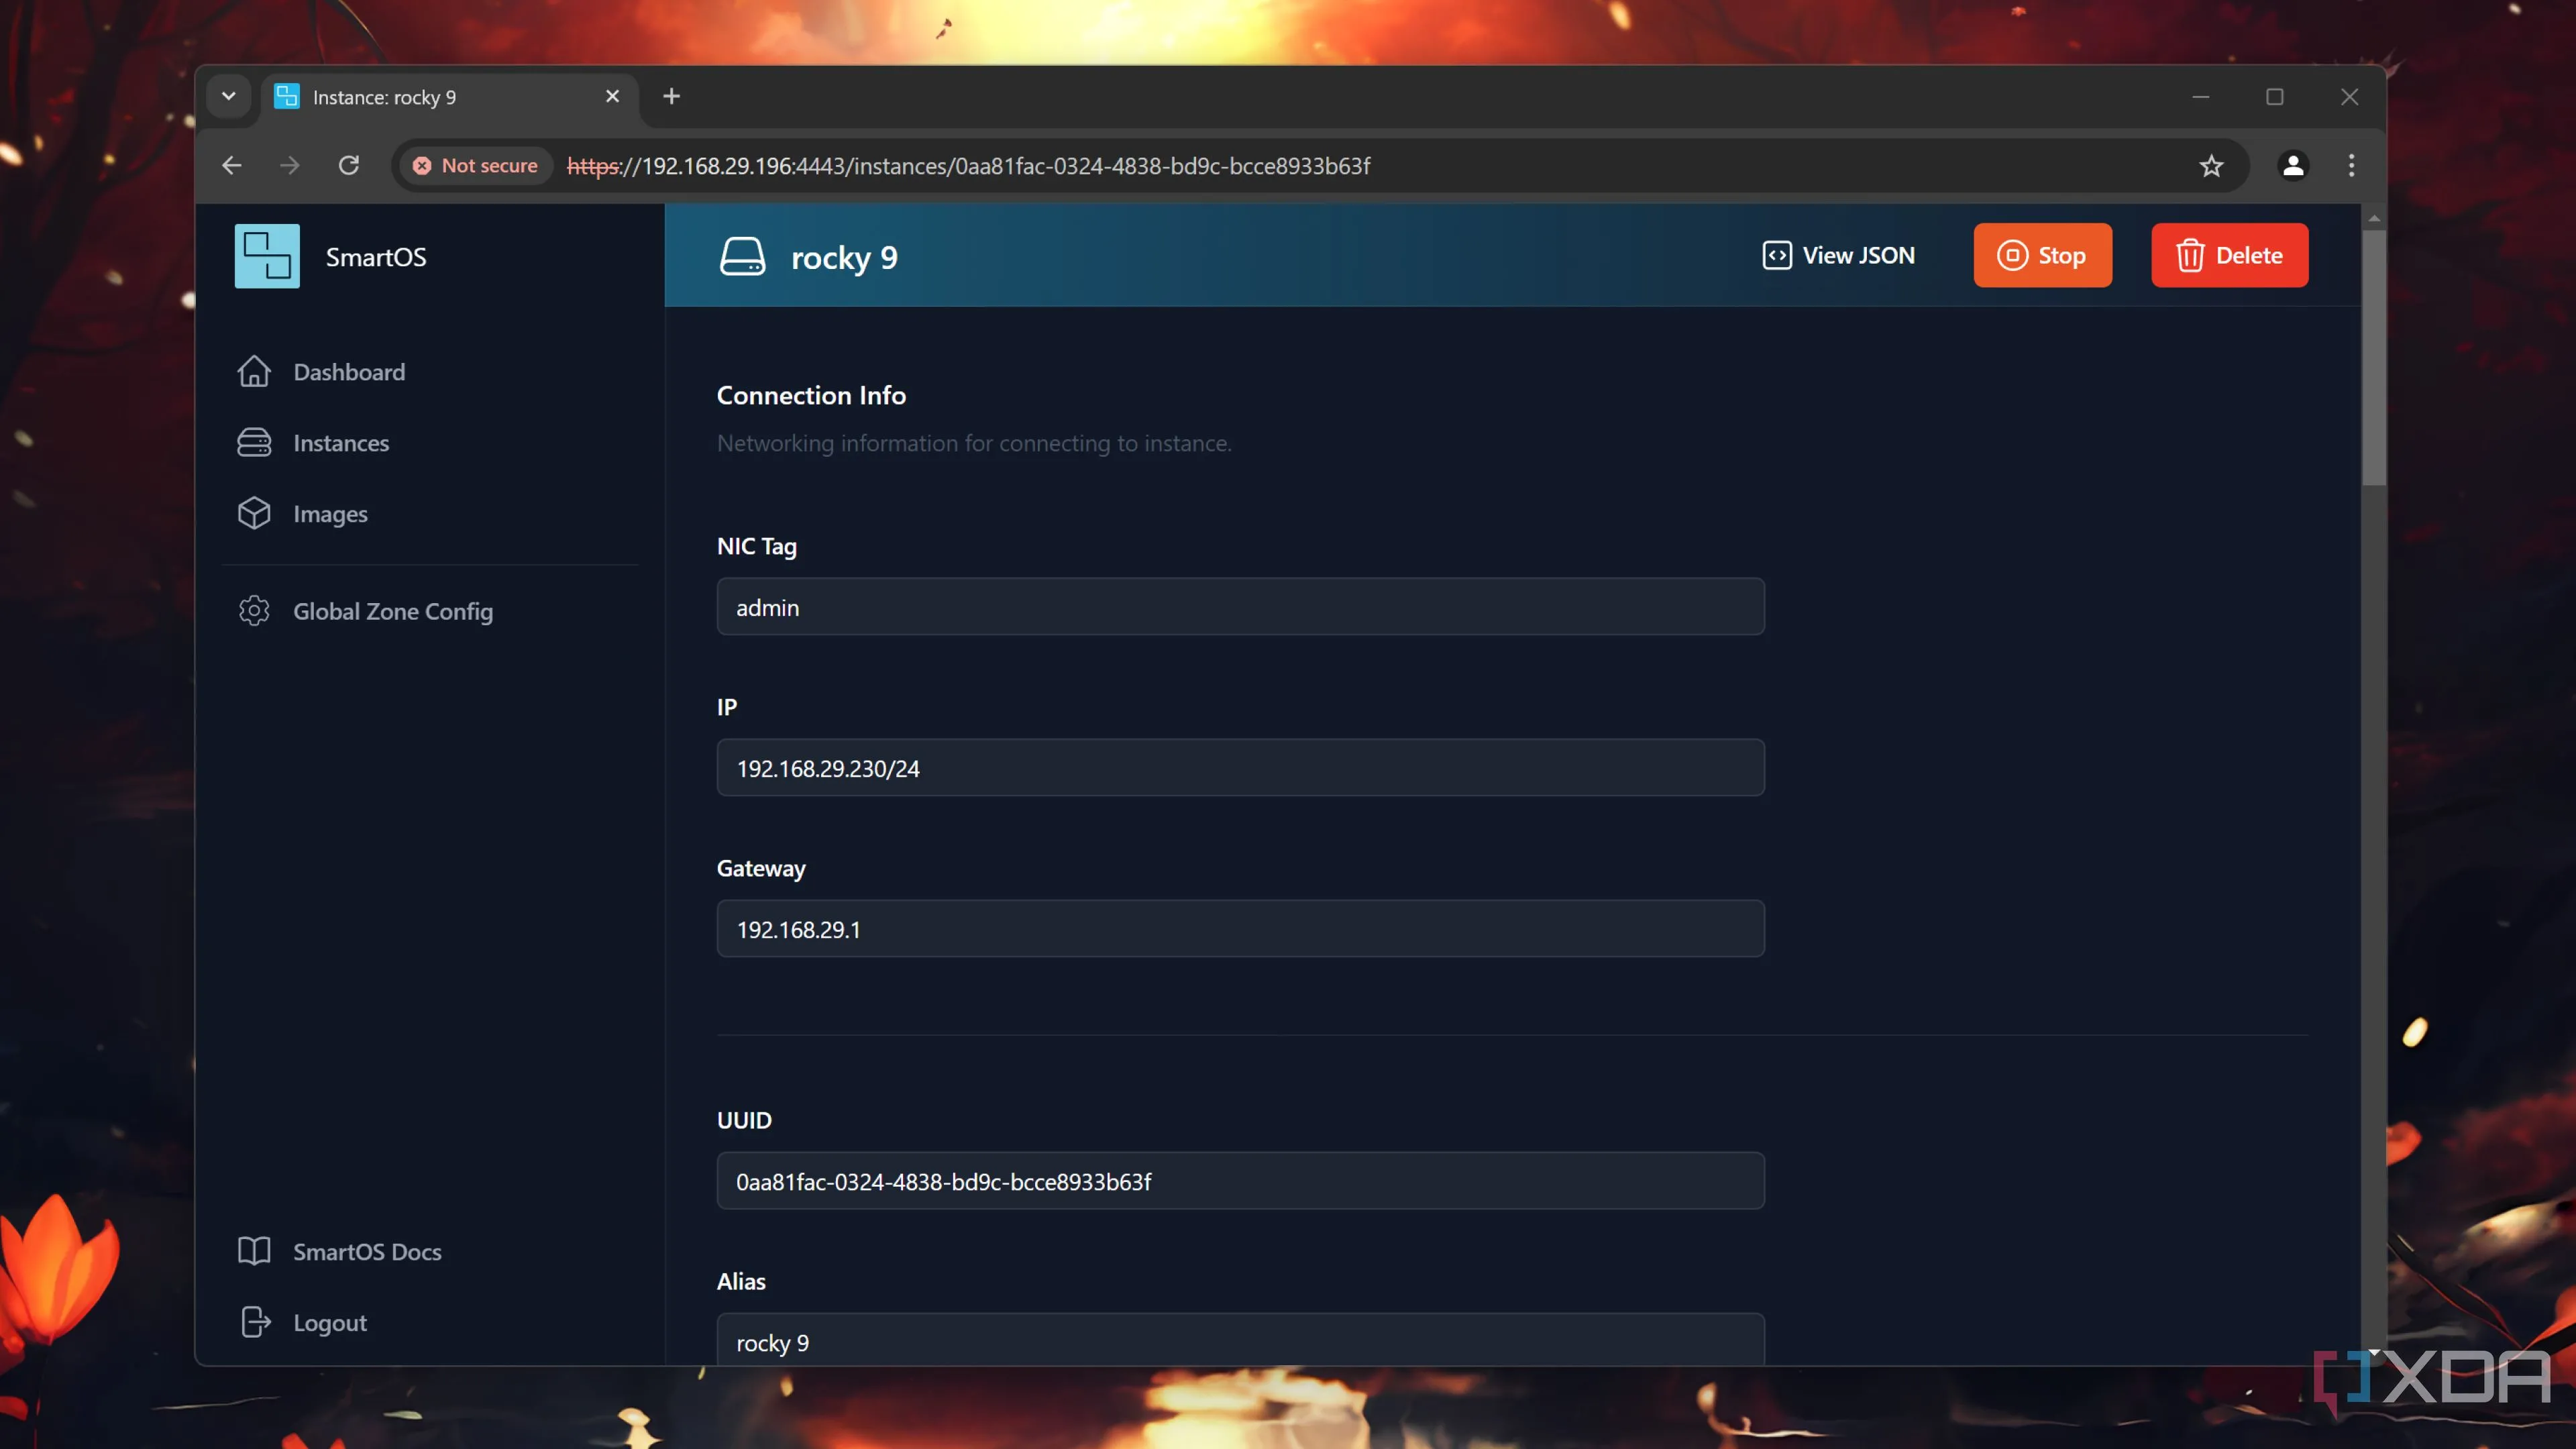Expand the browser tab search dropdown
Screen dimensions: 2576x1449
[228, 96]
